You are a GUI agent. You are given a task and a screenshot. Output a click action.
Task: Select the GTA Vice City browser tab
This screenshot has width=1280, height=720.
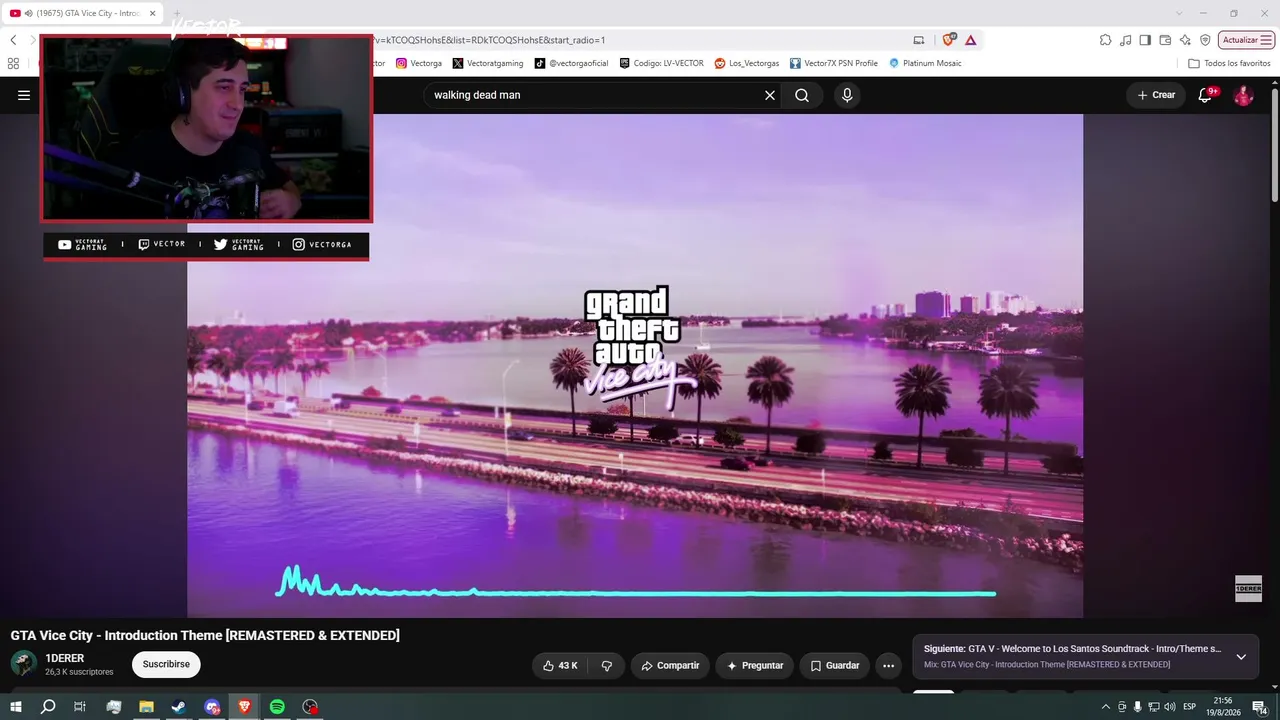(x=84, y=13)
